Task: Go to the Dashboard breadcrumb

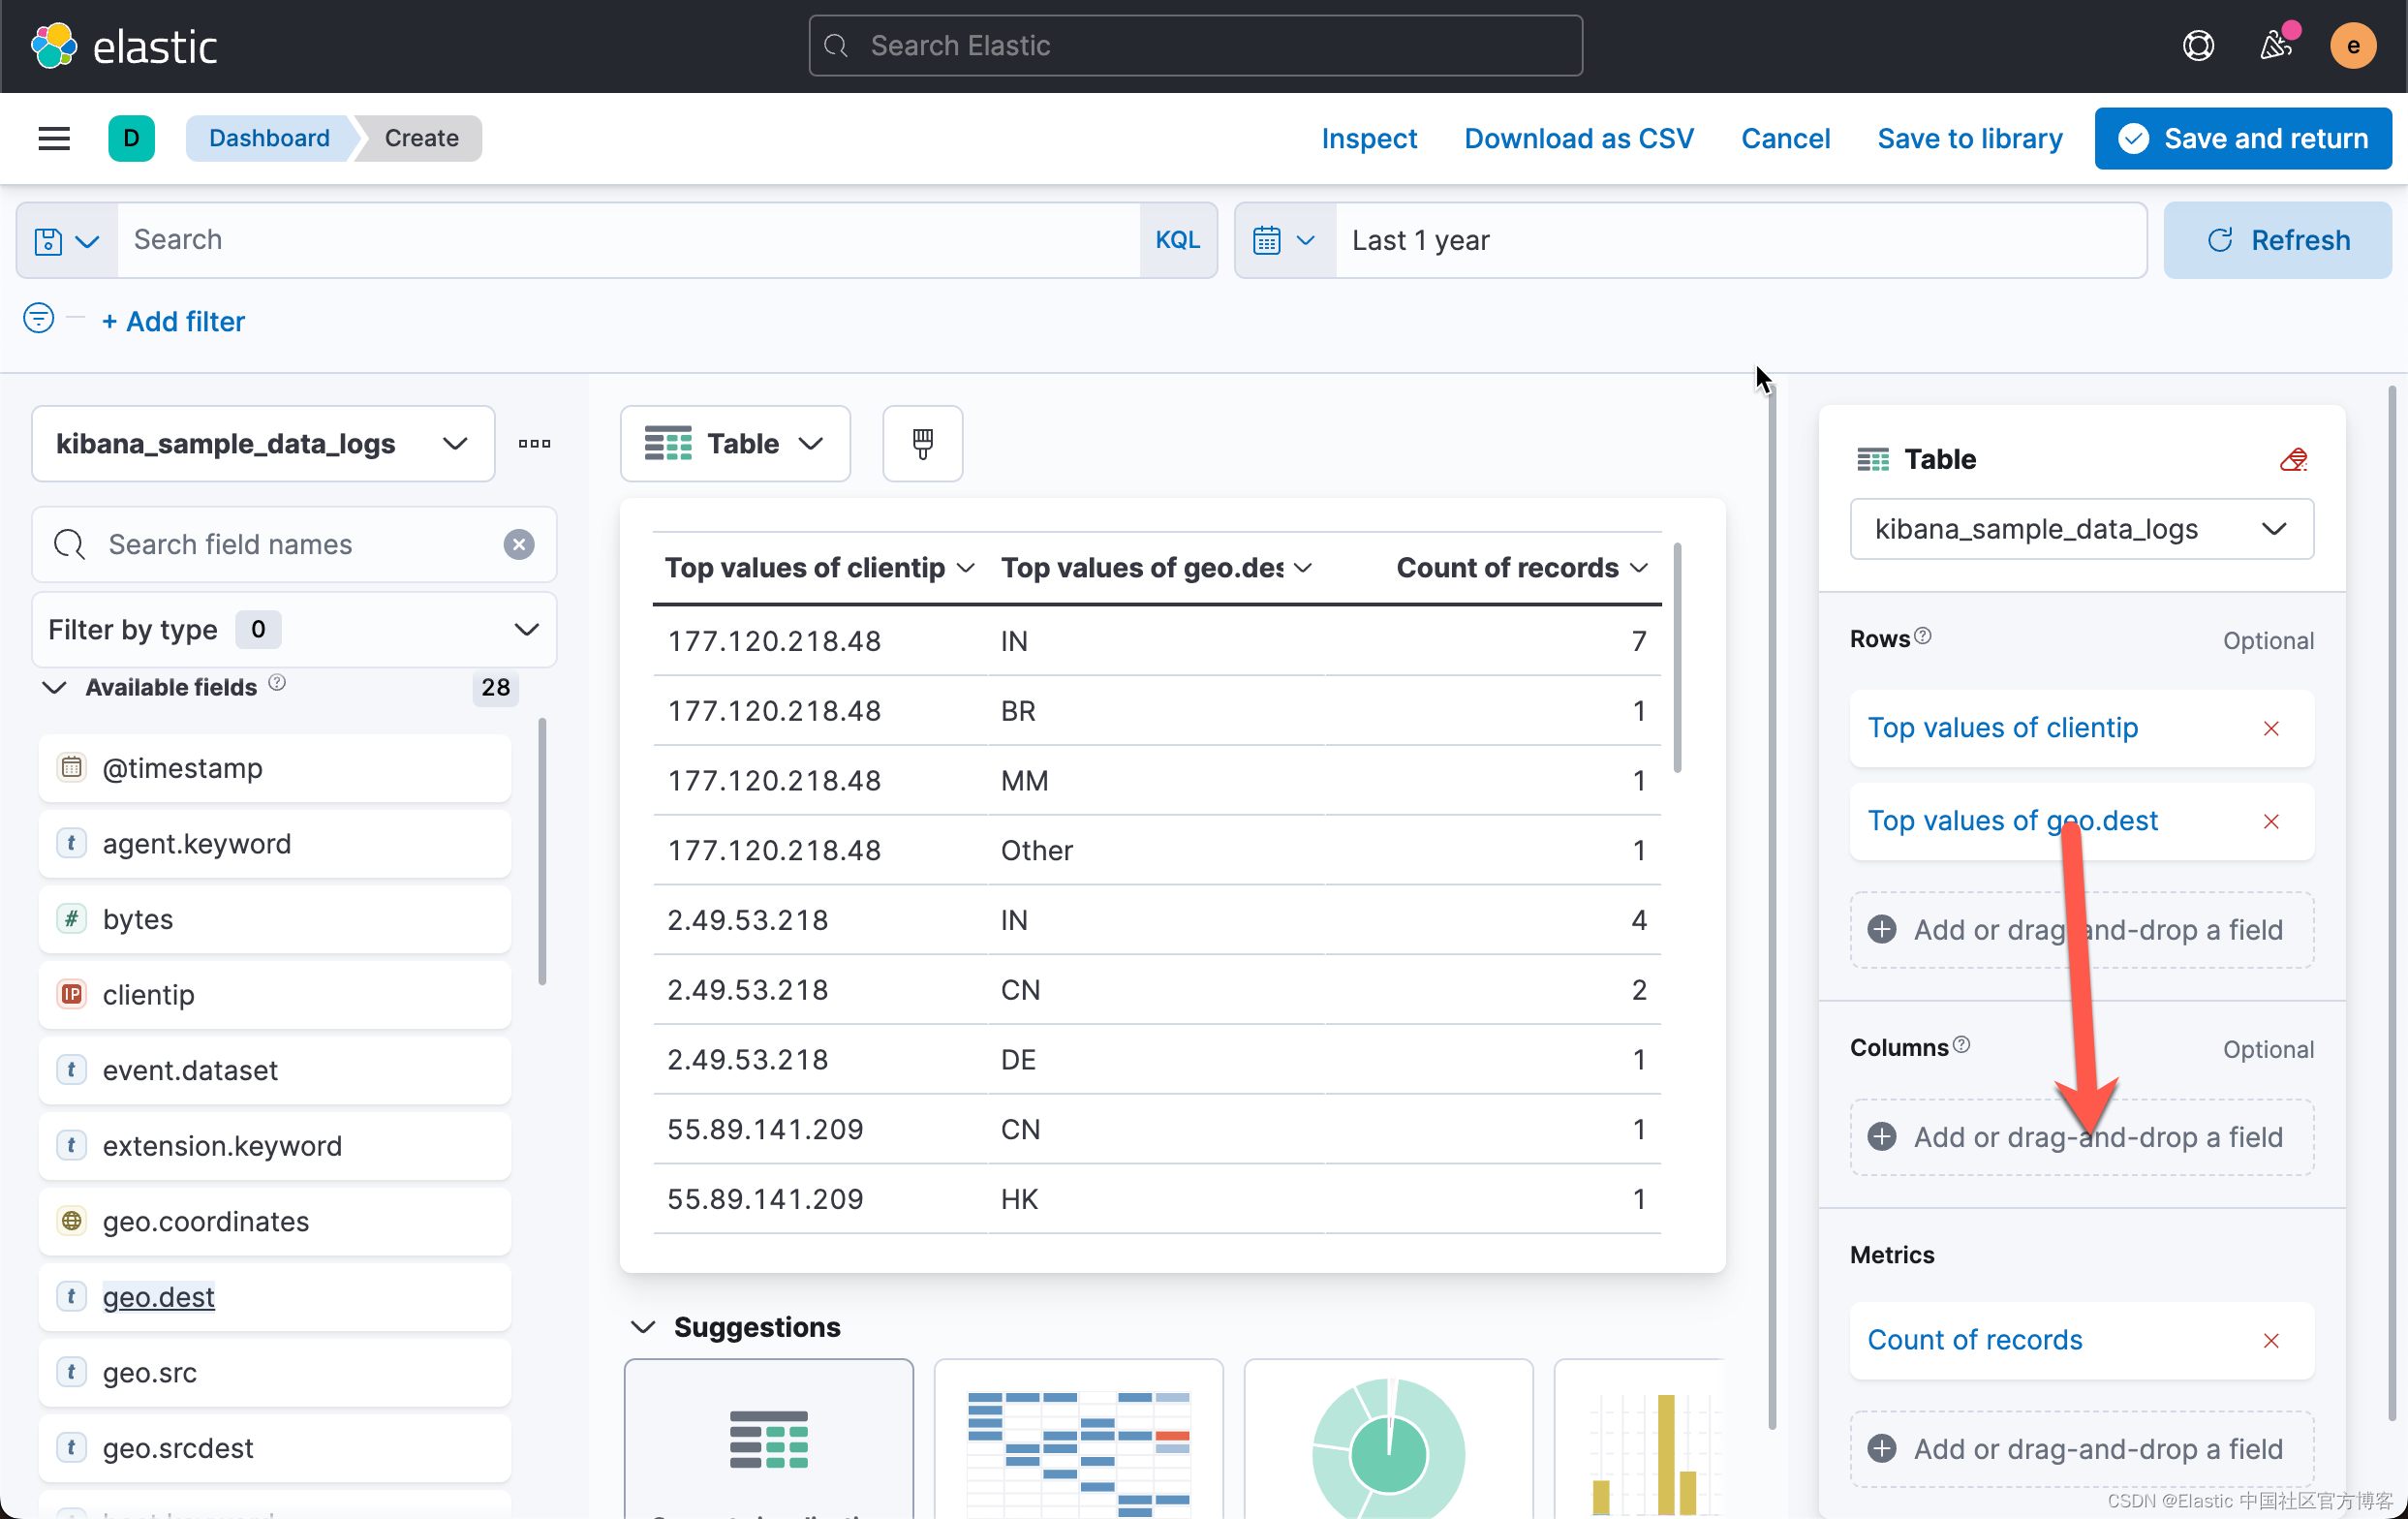Action: pos(269,138)
